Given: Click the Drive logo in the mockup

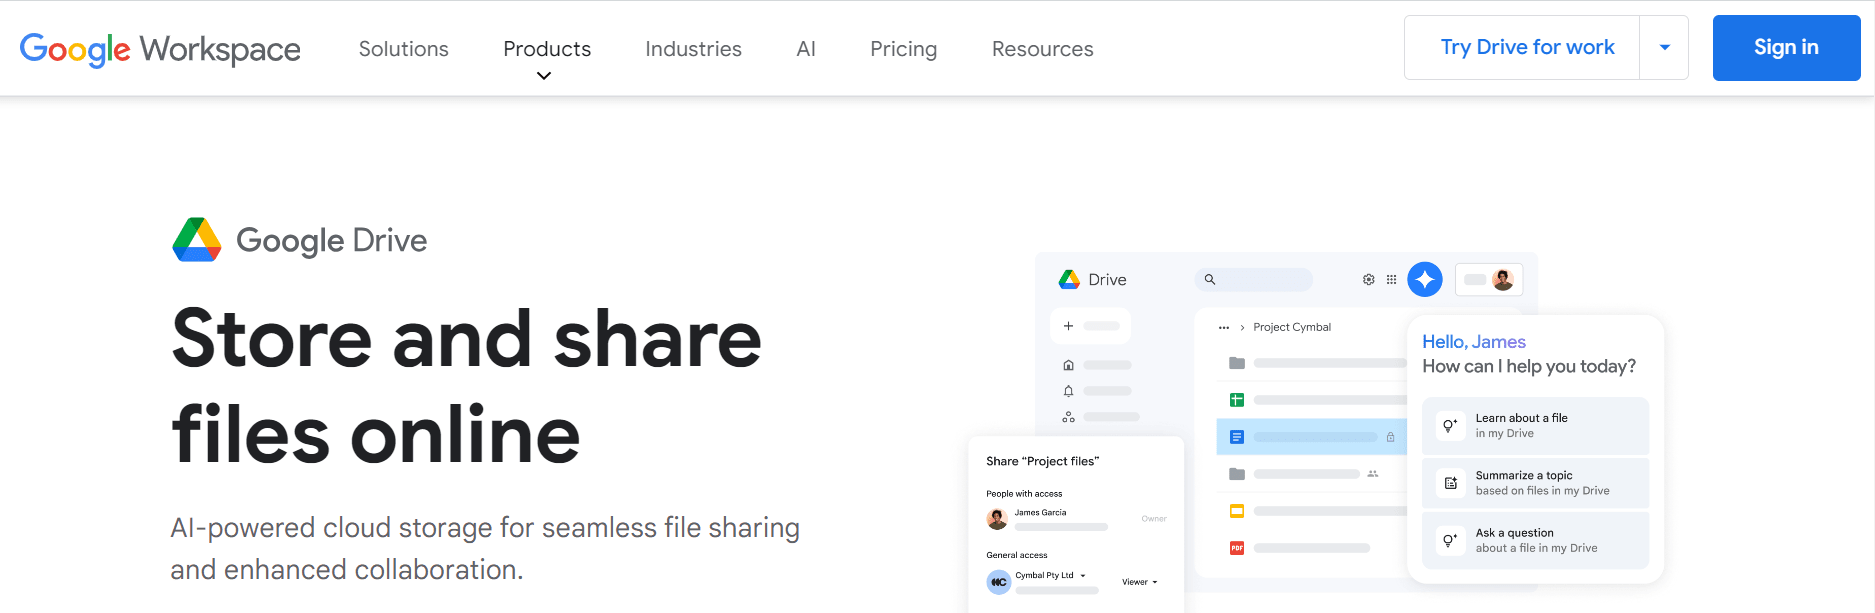Looking at the screenshot, I should (1069, 280).
